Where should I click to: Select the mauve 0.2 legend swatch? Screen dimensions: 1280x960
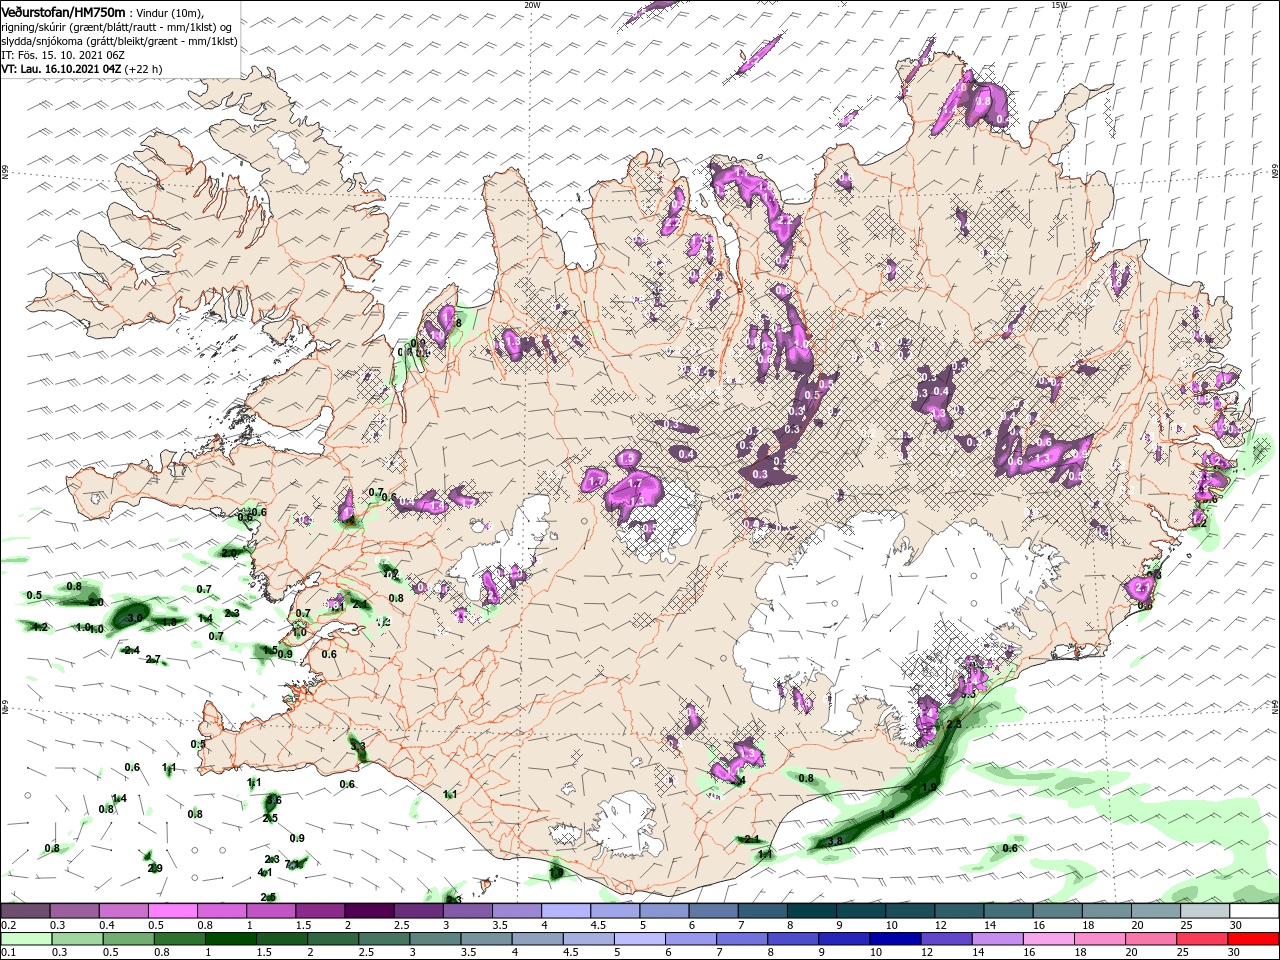26,911
